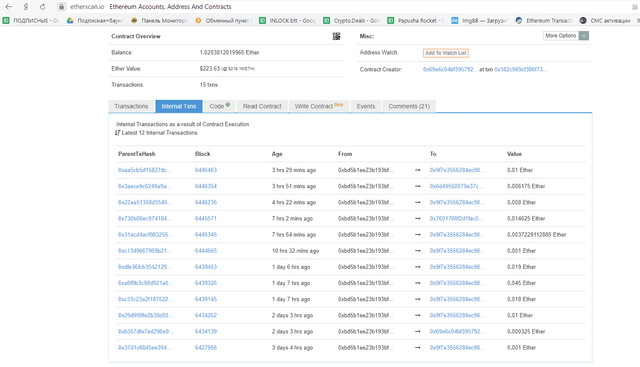Open the 'СМС активации' bookmark
Viewport: 640px width, 367px height.
click(606, 20)
